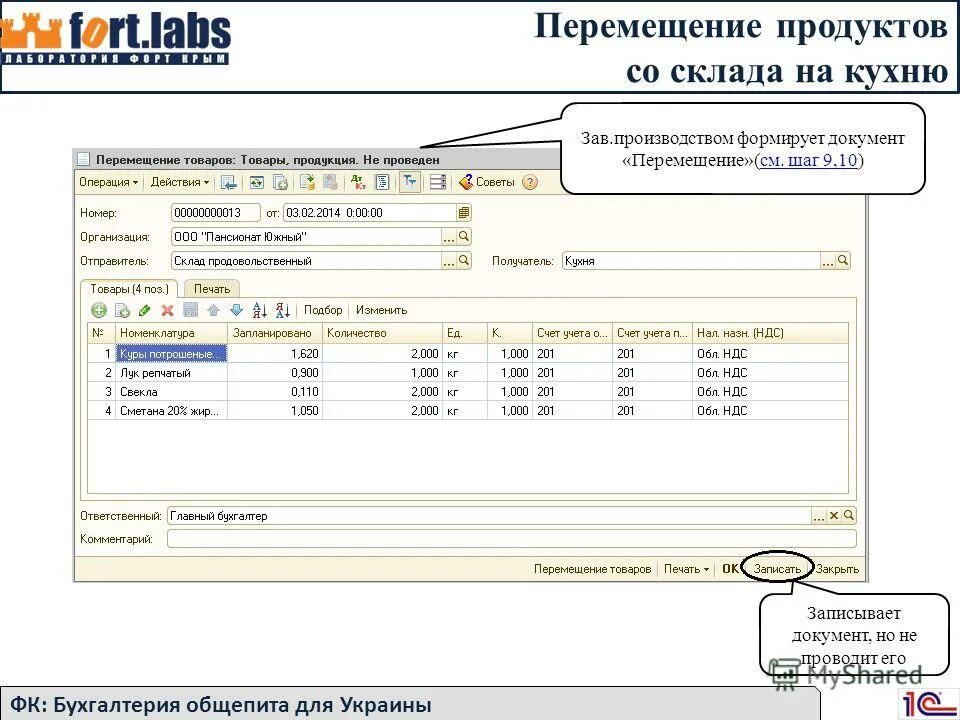Click the Номенклатура column header
This screenshot has width=960, height=720.
pos(171,333)
